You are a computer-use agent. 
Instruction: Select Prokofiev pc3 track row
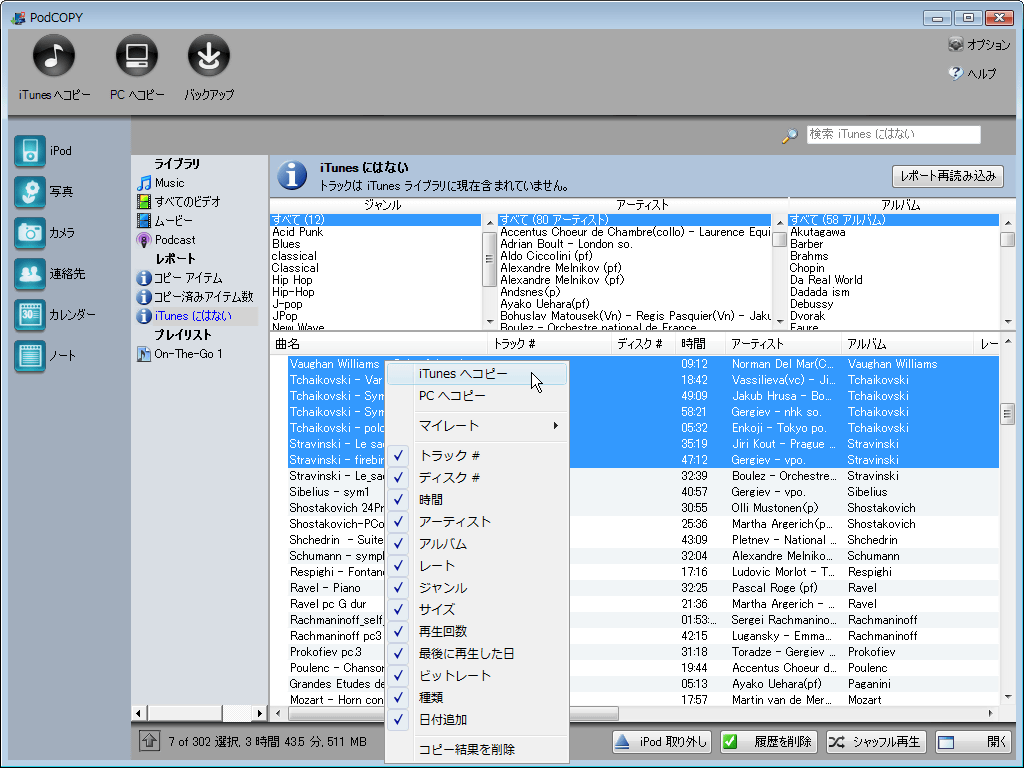643,652
